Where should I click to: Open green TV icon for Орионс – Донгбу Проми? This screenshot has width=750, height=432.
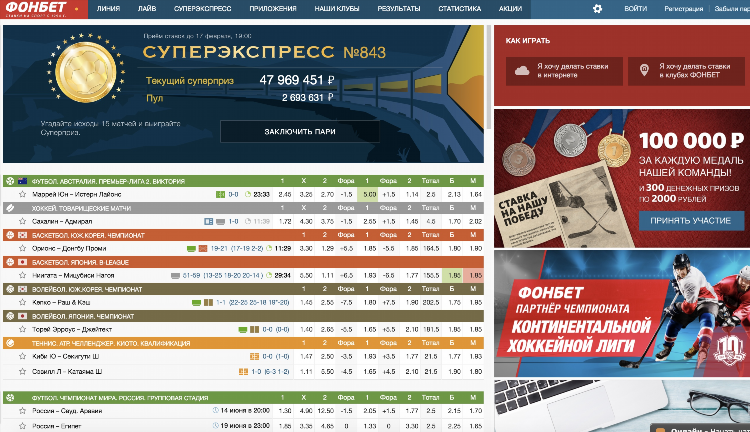(191, 249)
